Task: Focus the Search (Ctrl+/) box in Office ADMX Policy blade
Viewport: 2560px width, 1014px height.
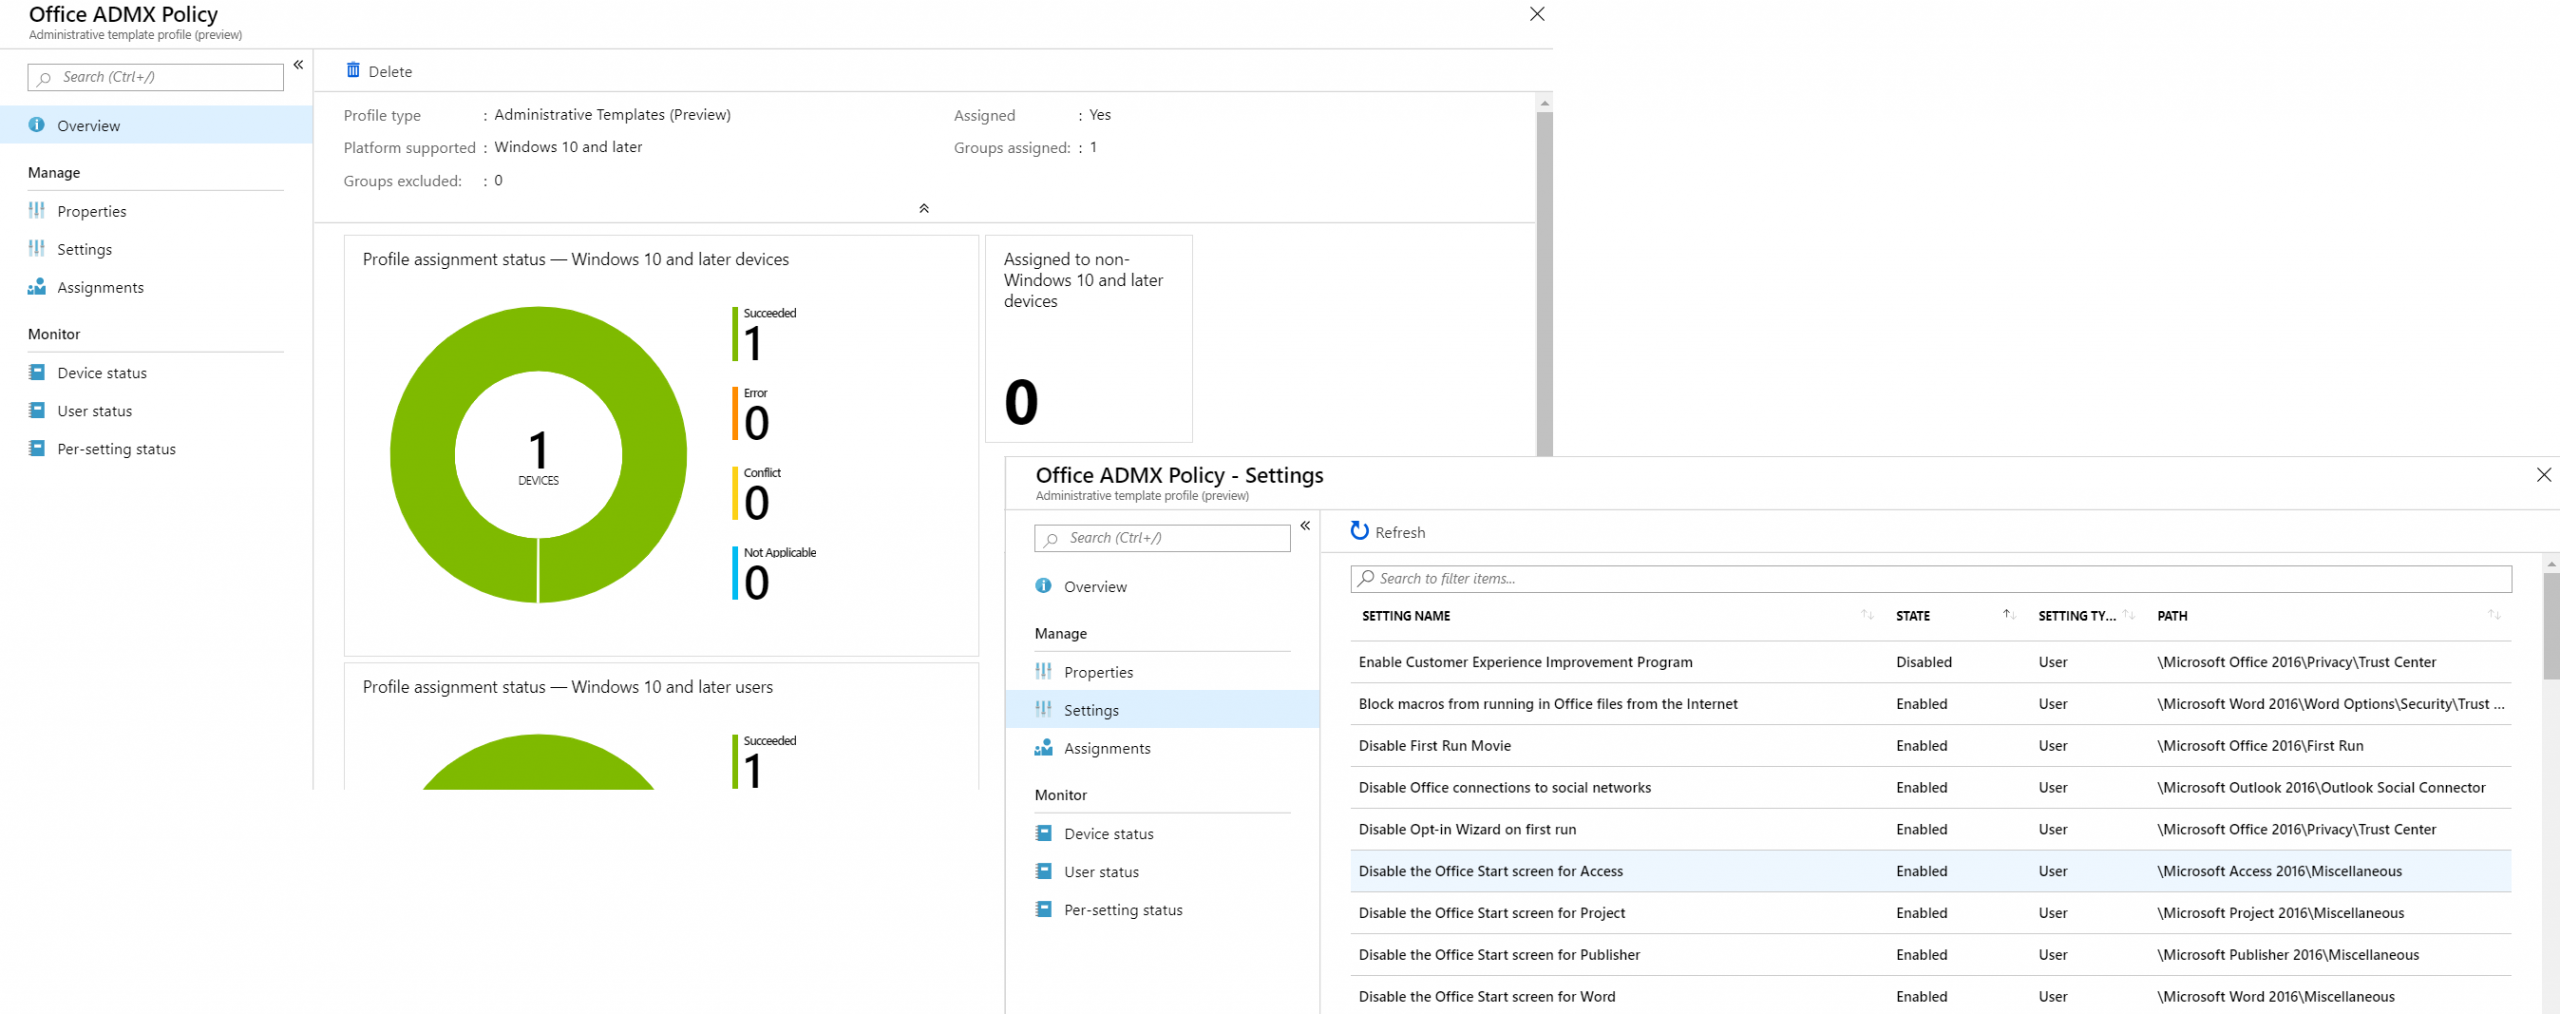Action: (x=156, y=77)
